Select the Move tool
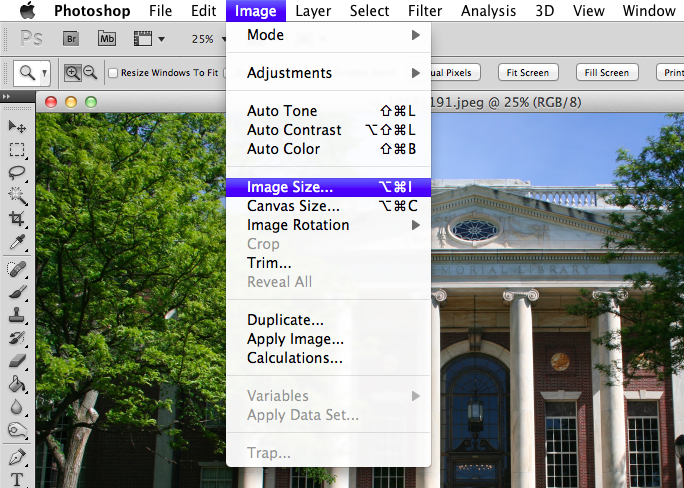The width and height of the screenshot is (684, 488). 17,126
